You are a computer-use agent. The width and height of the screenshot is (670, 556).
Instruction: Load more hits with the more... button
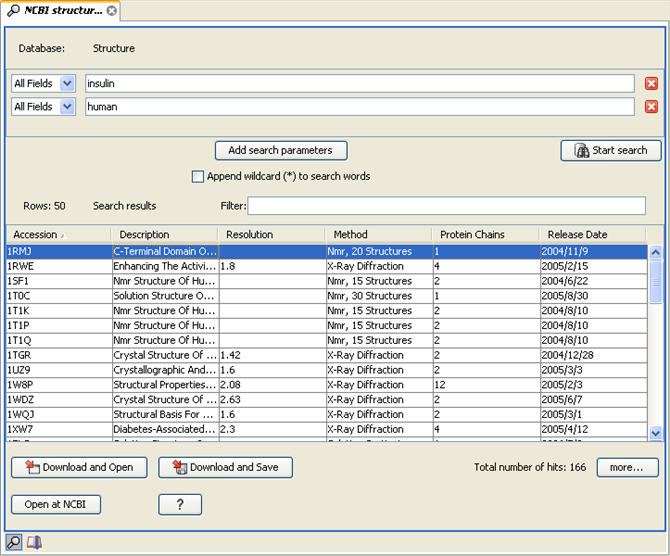[627, 467]
